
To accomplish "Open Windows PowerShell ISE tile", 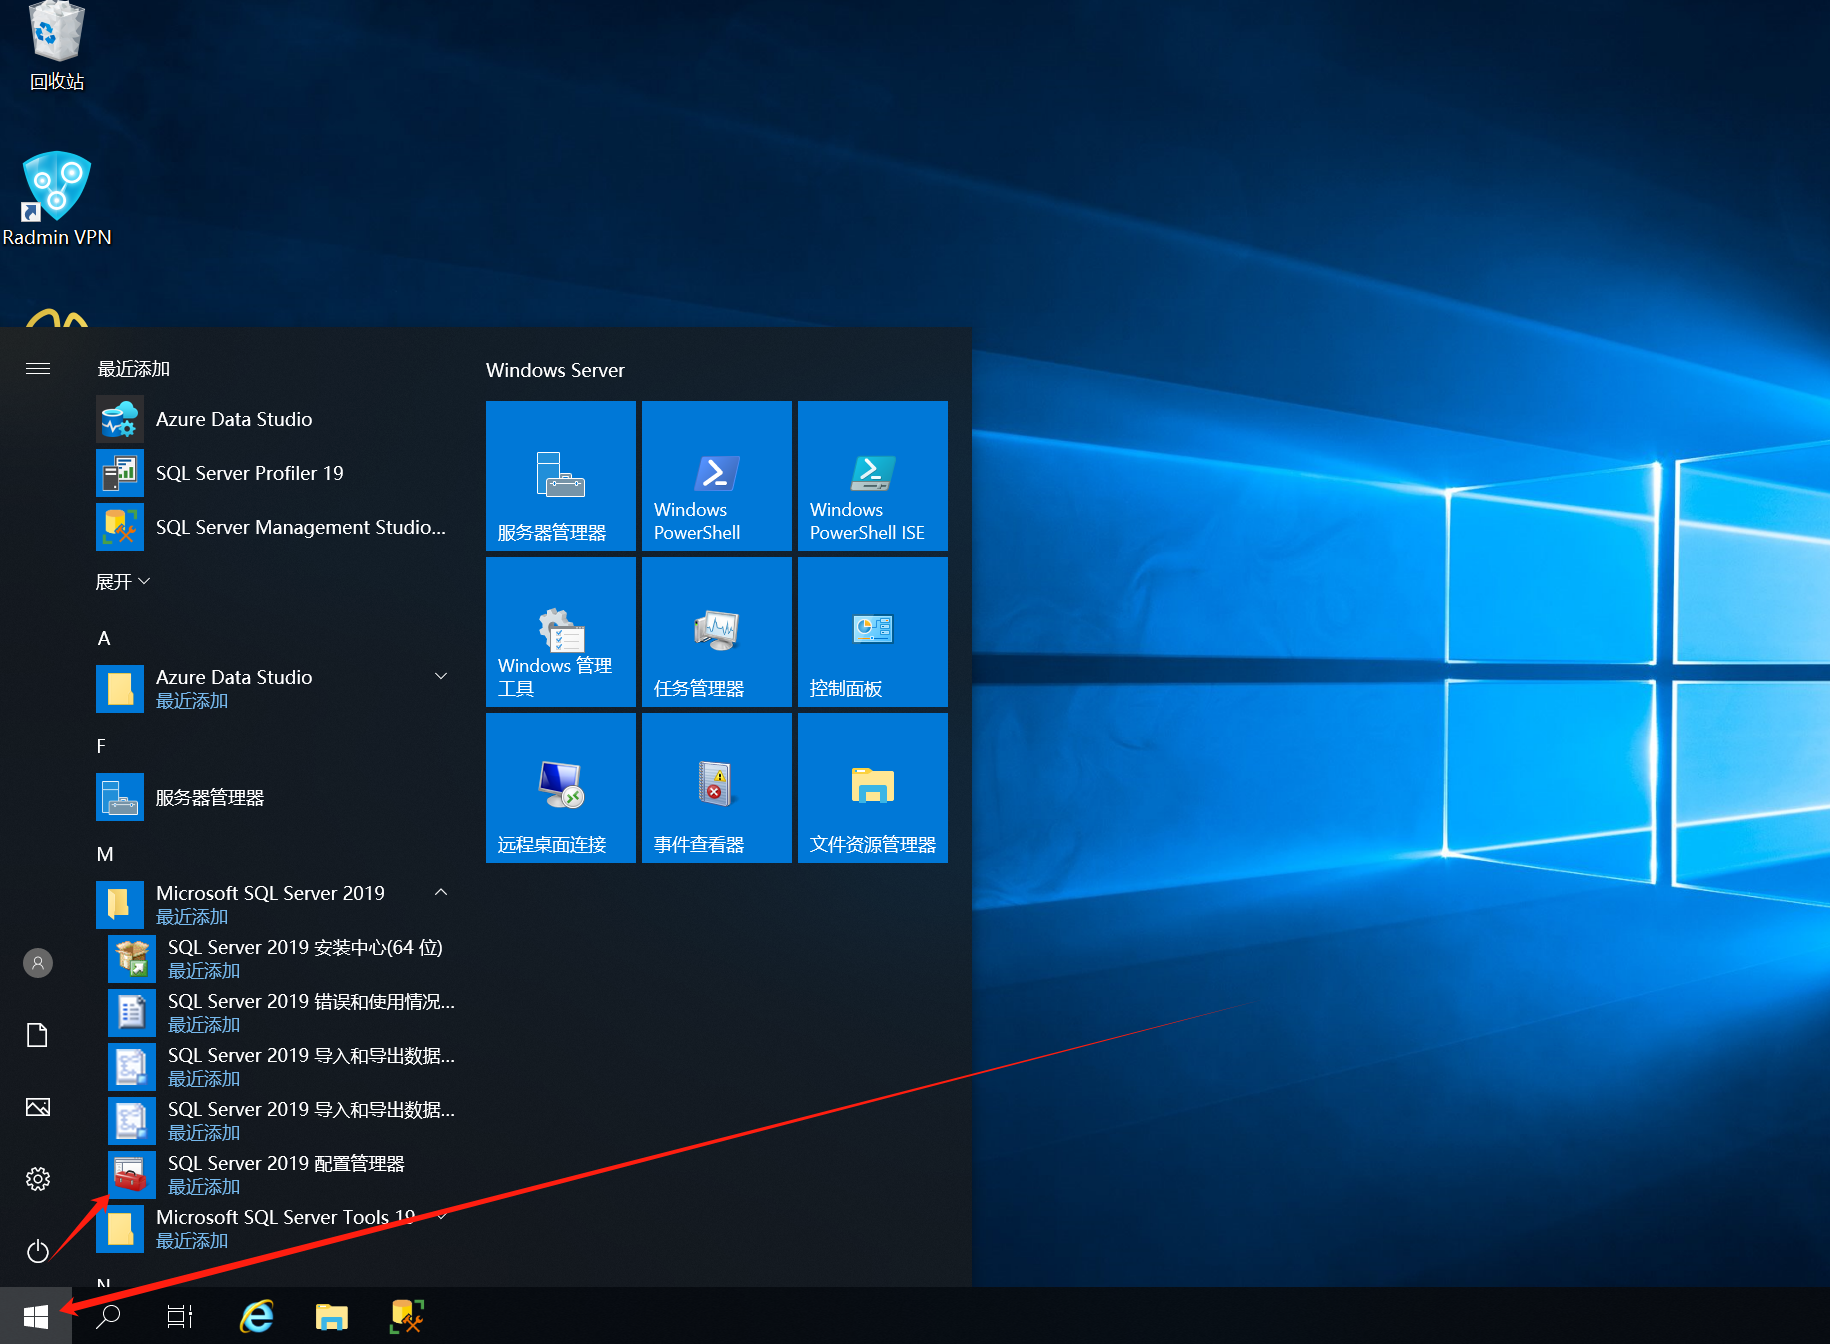I will [872, 476].
